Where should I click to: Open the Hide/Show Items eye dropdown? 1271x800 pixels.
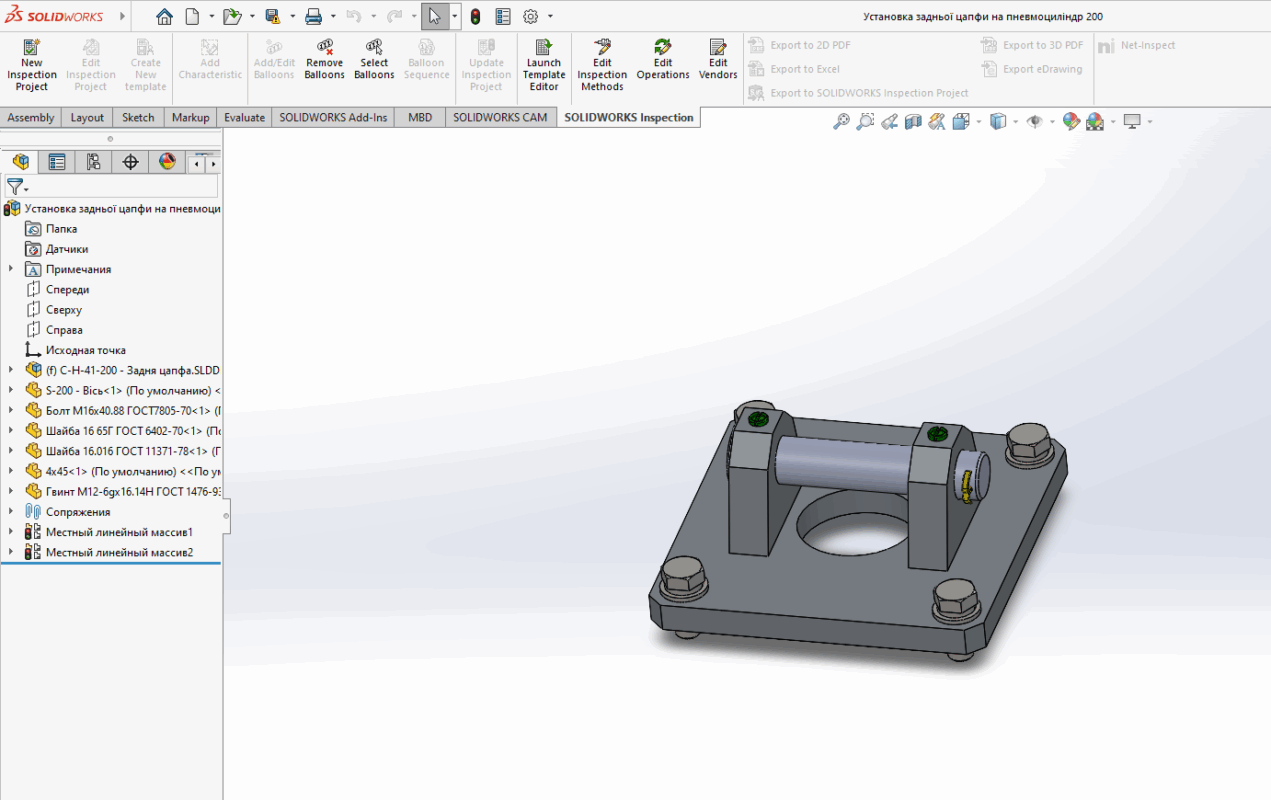1052,122
